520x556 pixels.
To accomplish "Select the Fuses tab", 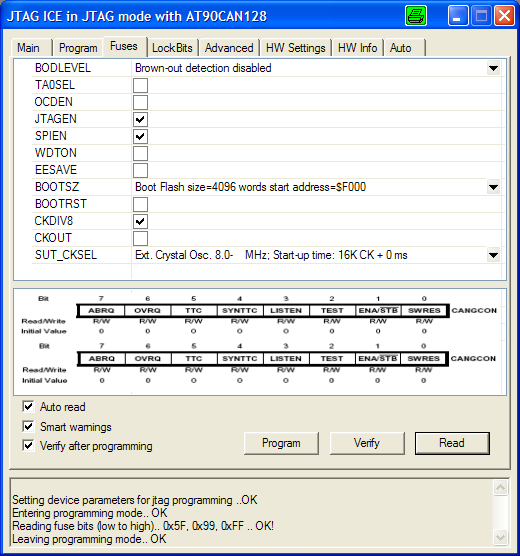I will coord(124,46).
